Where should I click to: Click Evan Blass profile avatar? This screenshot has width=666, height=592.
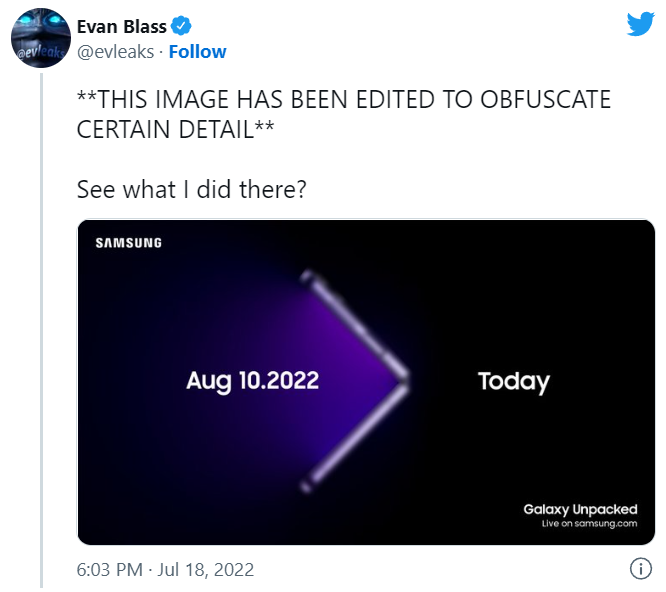point(41,42)
